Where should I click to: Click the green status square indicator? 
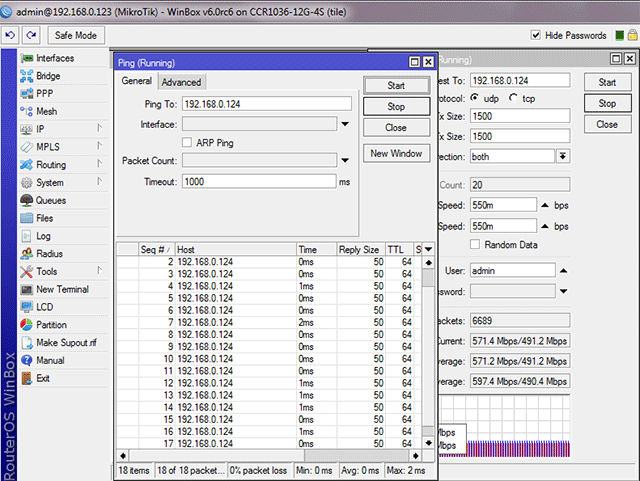(620, 36)
